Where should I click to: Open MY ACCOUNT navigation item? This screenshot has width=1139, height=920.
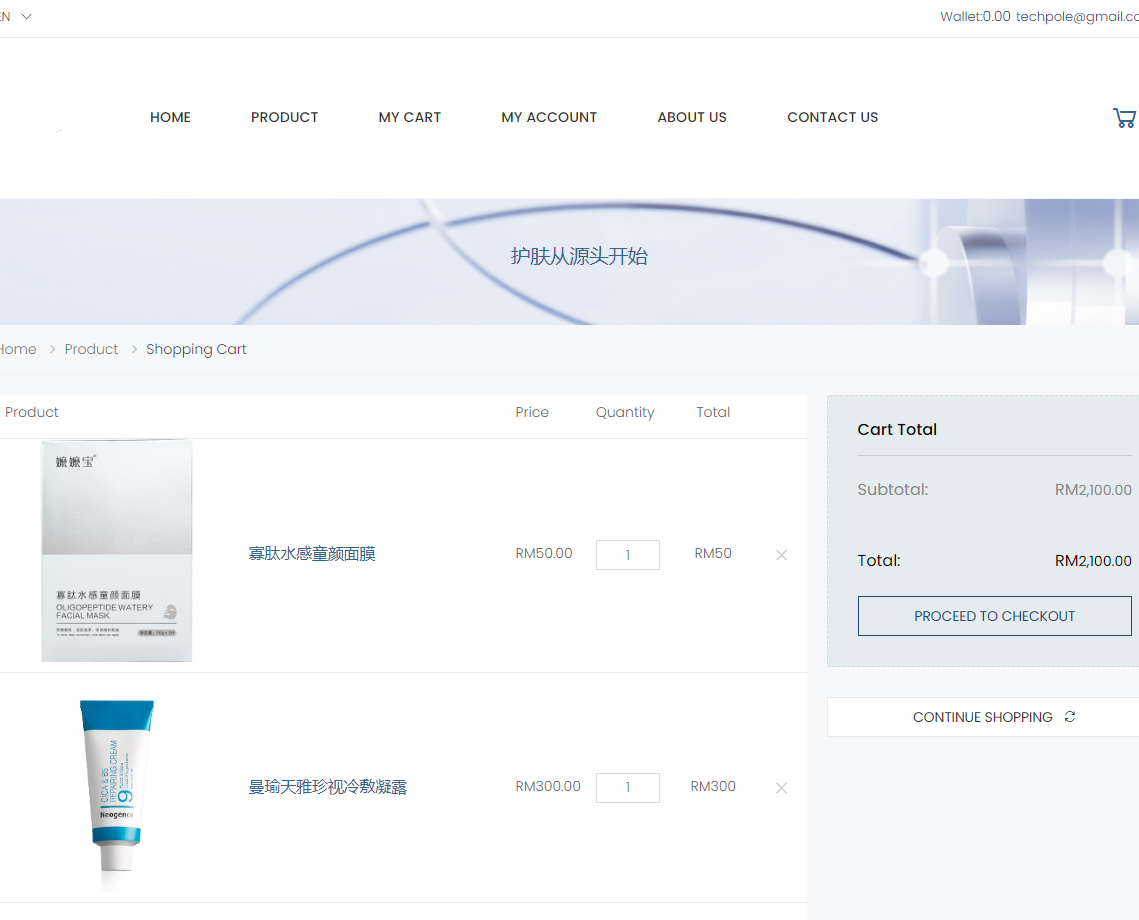pos(549,117)
